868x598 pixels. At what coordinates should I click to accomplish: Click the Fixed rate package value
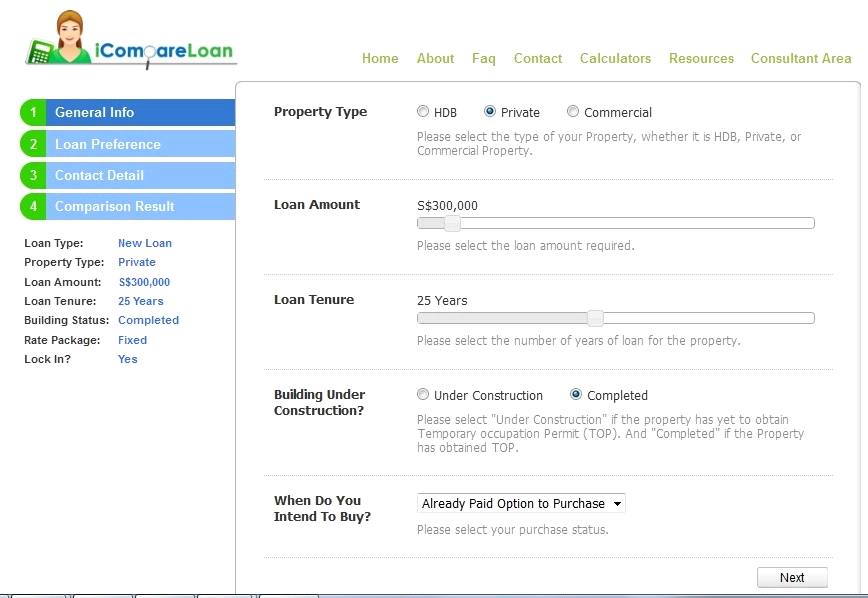[x=132, y=340]
